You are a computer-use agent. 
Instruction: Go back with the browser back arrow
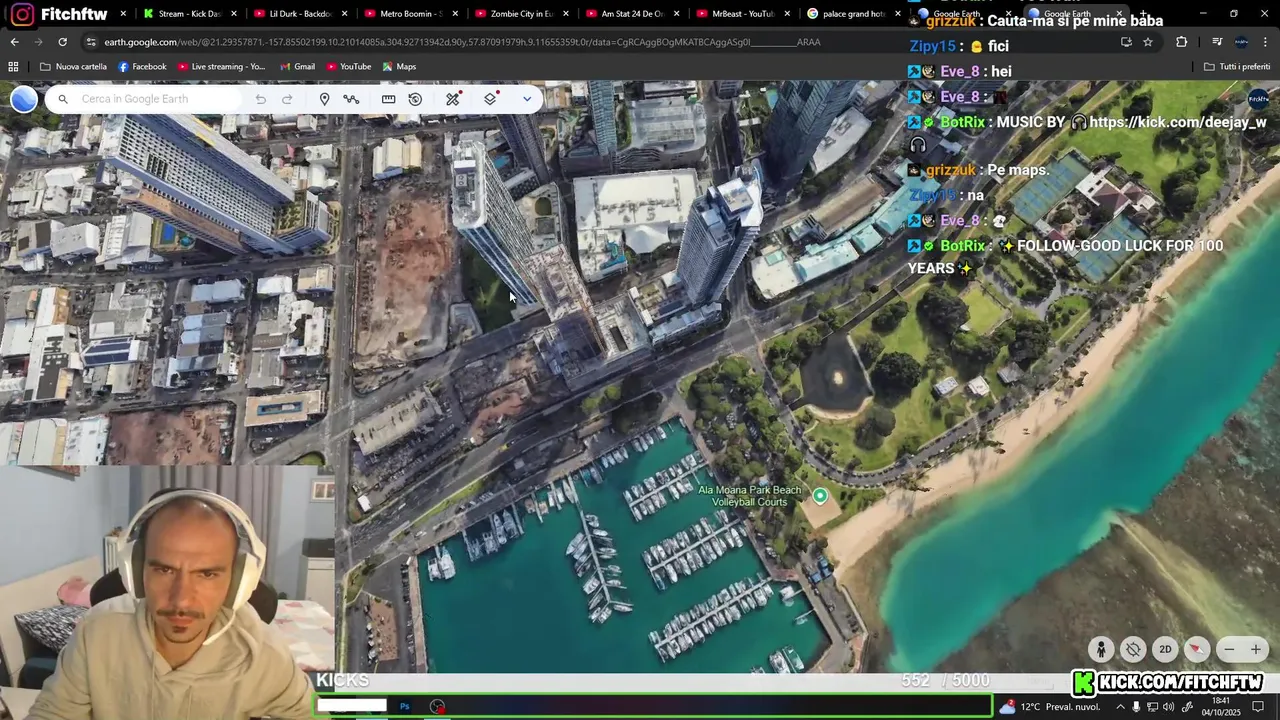pyautogui.click(x=14, y=42)
